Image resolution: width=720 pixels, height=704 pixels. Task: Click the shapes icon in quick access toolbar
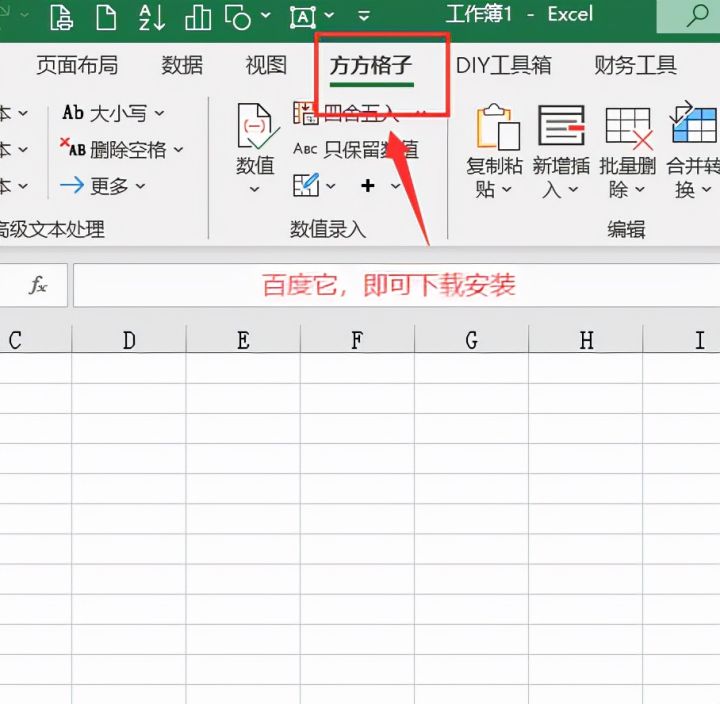[x=237, y=17]
